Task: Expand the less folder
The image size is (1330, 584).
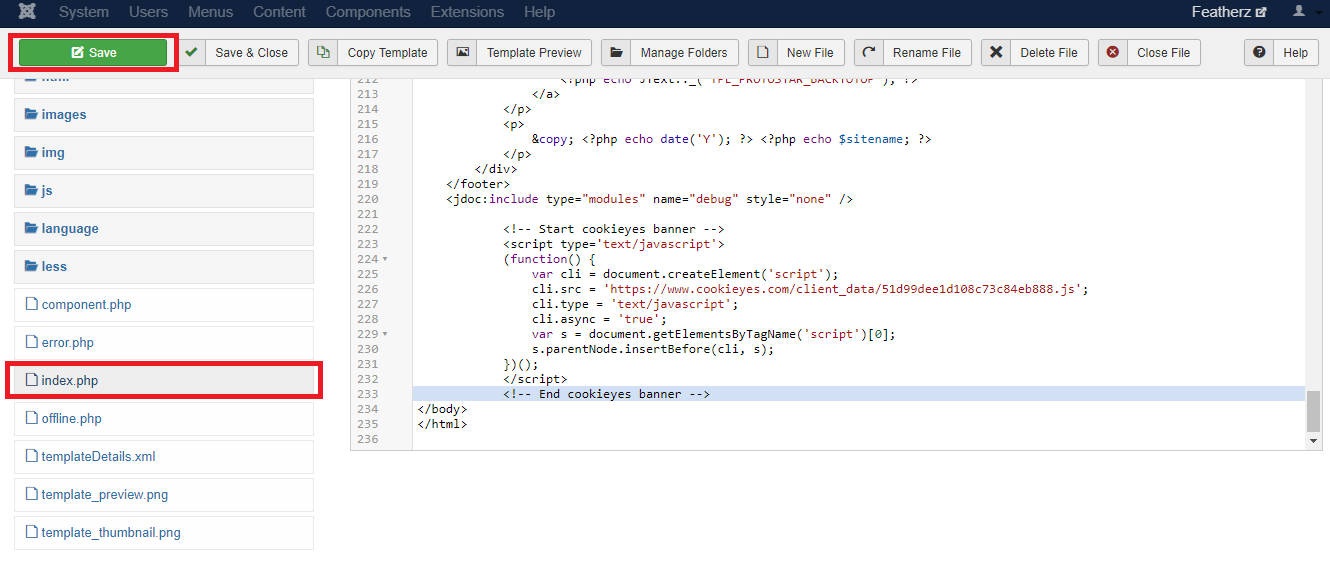Action: pyautogui.click(x=164, y=267)
